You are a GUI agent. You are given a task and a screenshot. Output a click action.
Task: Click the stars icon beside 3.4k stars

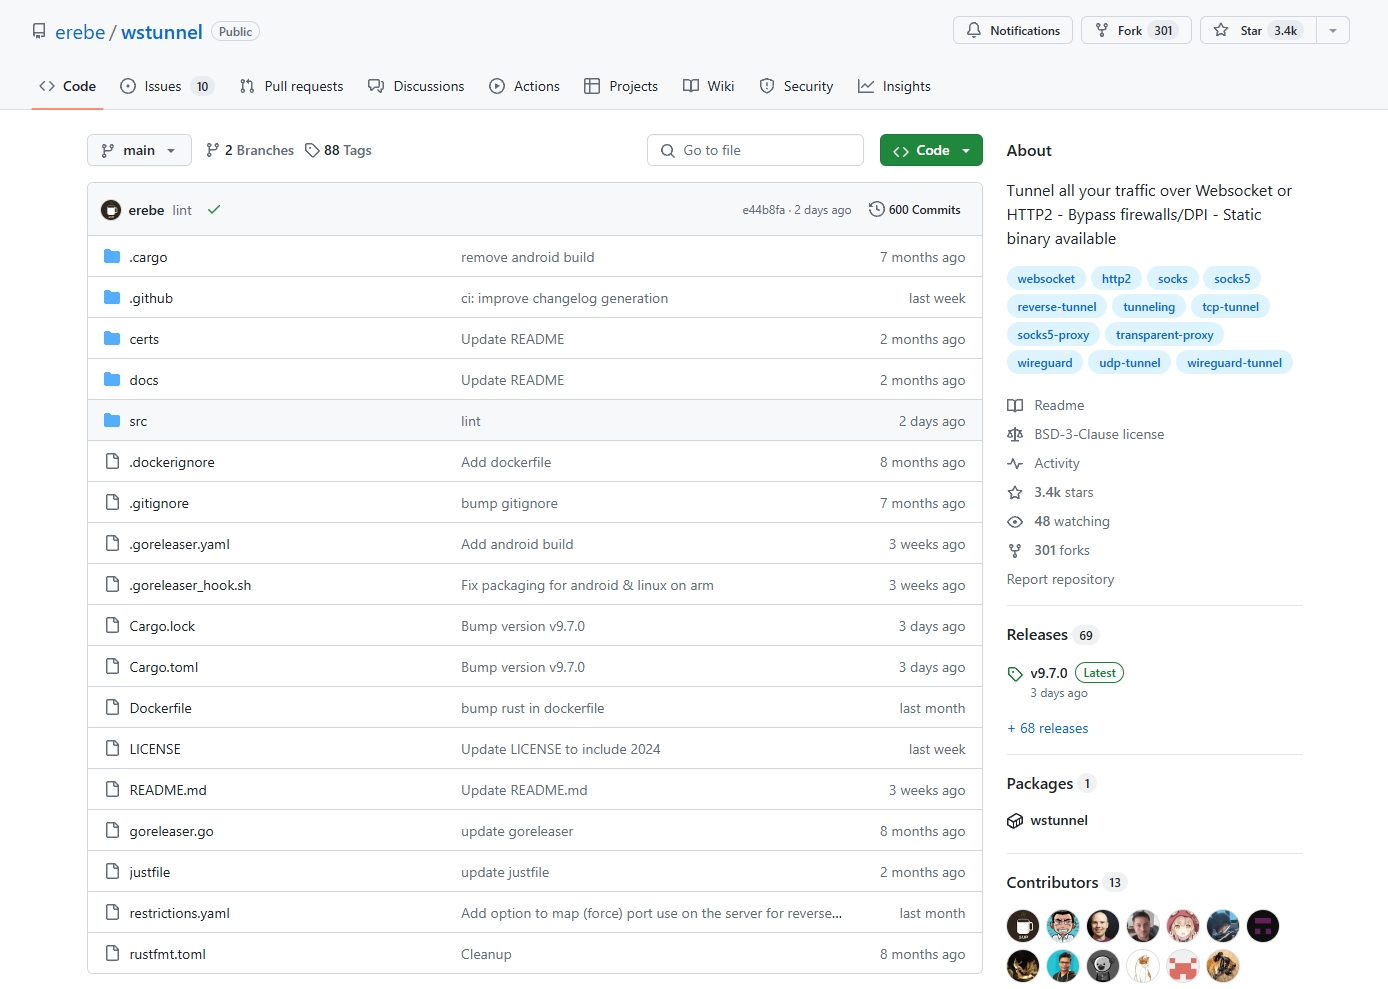(1015, 492)
